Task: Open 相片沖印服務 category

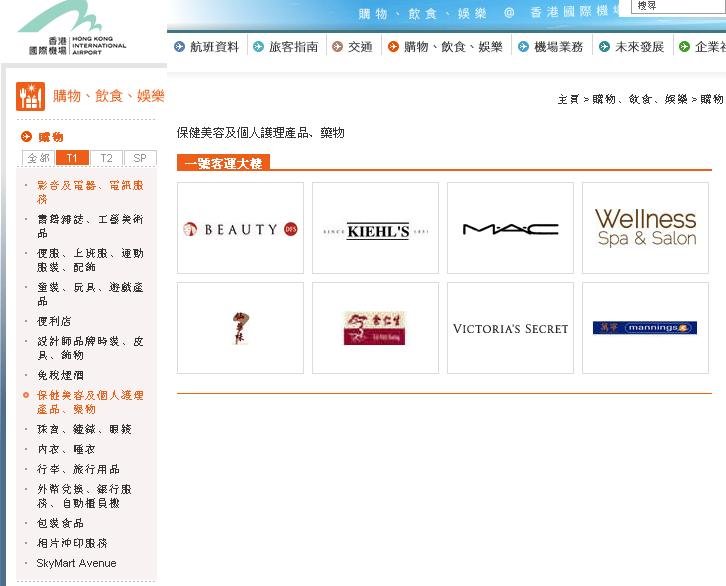Action: (x=72, y=543)
